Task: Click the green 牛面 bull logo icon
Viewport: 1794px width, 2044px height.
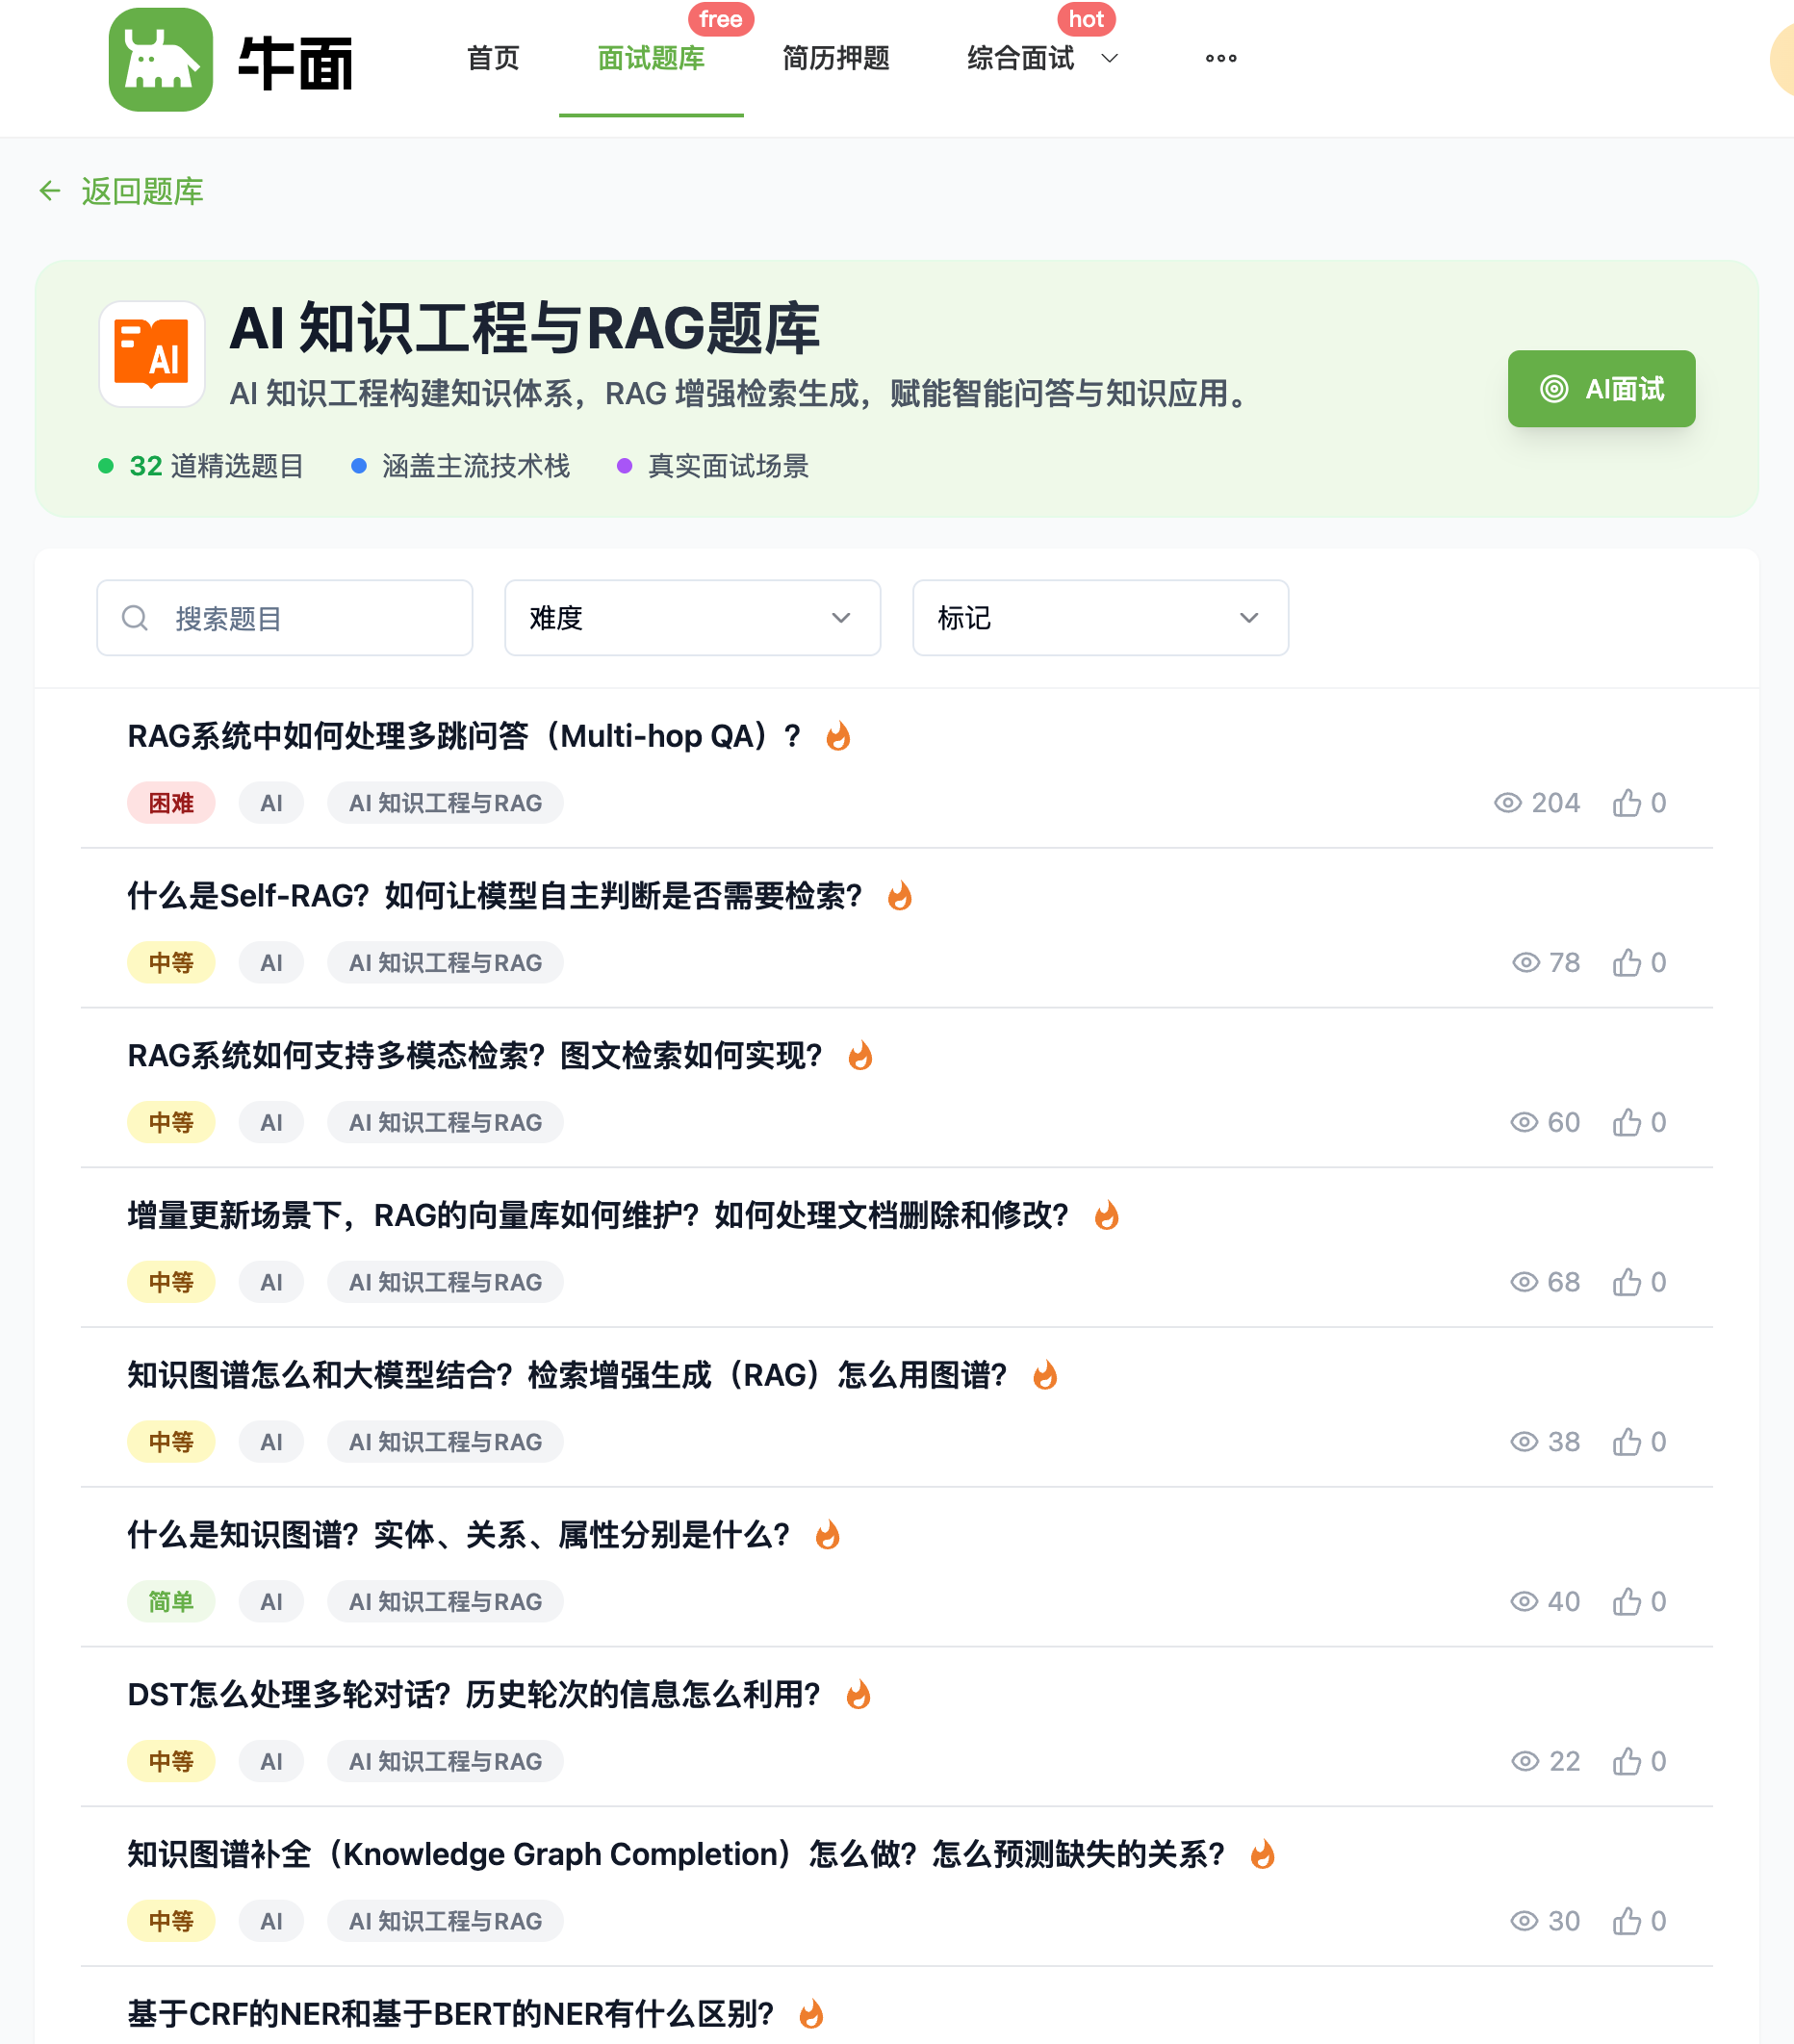Action: coord(160,60)
